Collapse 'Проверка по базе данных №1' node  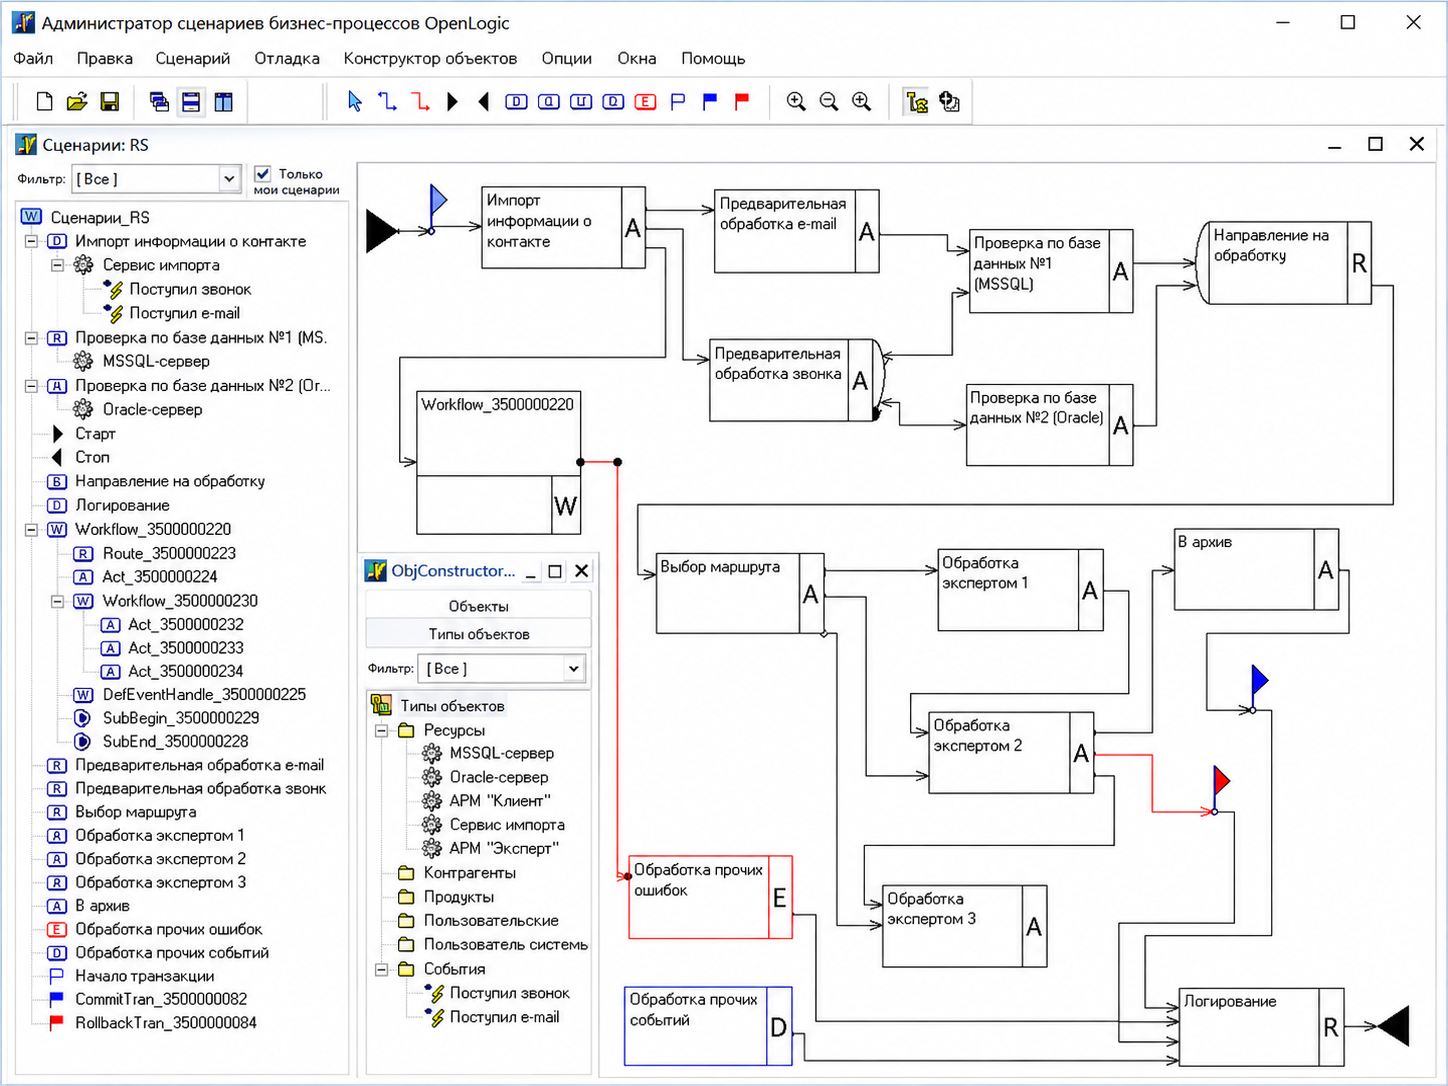tap(31, 338)
